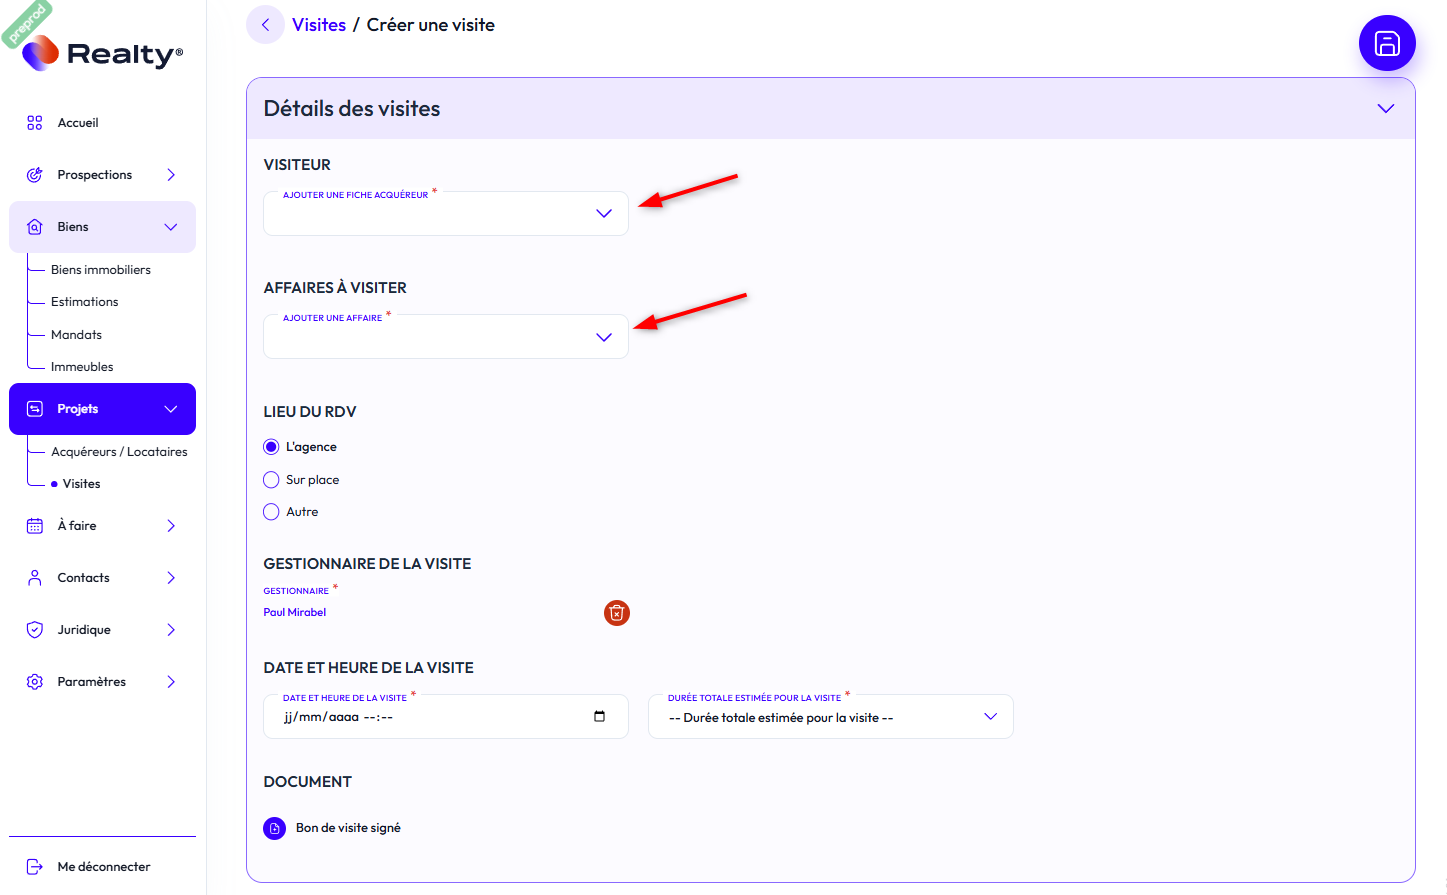Collapse the Détails des visites panel
Viewport: 1447px width, 895px height.
[x=1385, y=108]
